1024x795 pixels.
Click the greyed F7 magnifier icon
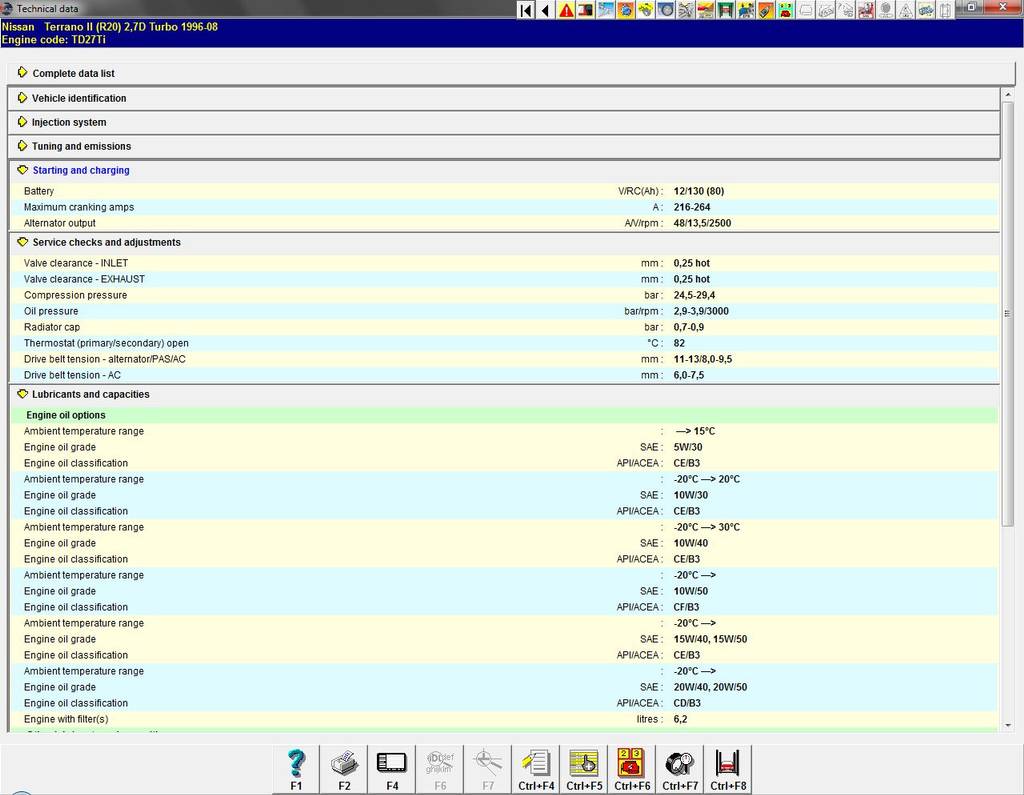point(488,769)
